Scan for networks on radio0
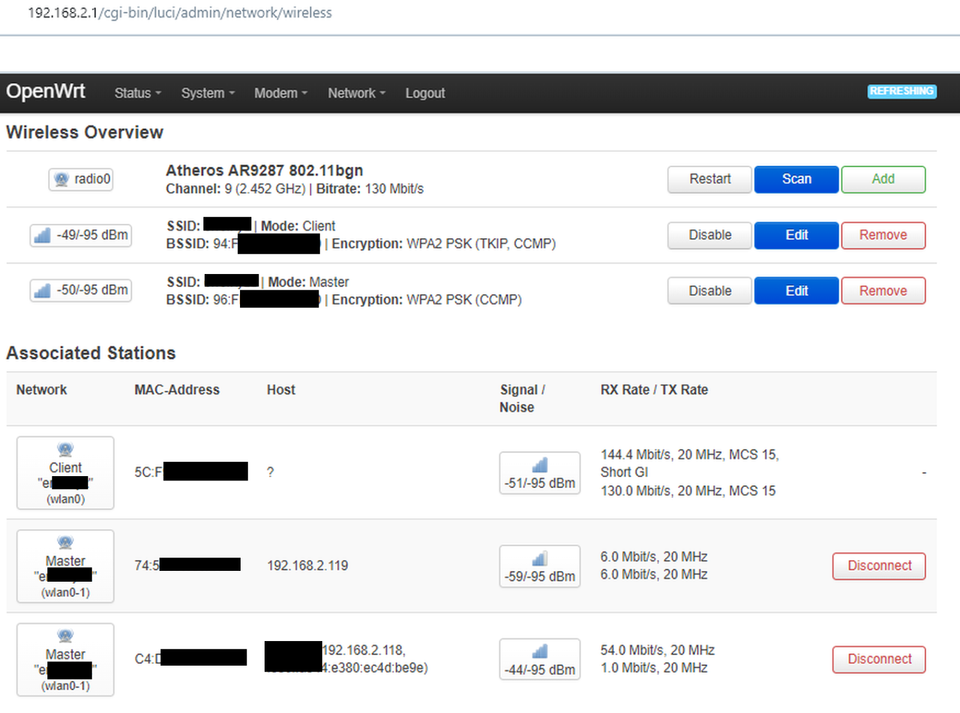Image resolution: width=960 pixels, height=713 pixels. coord(797,179)
